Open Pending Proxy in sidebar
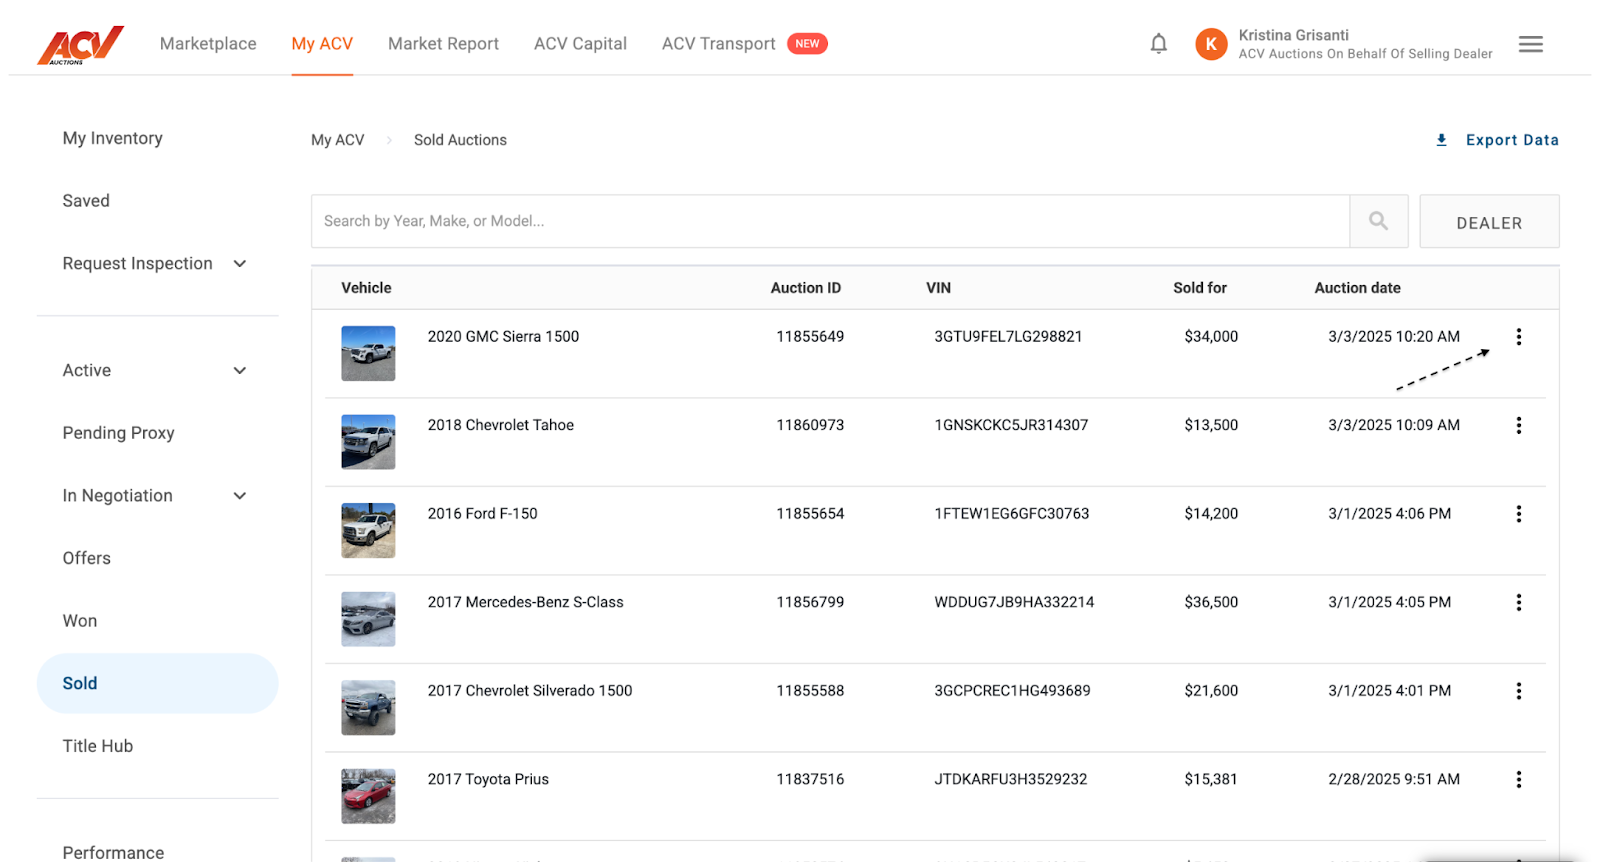The height and width of the screenshot is (862, 1600). (x=118, y=433)
